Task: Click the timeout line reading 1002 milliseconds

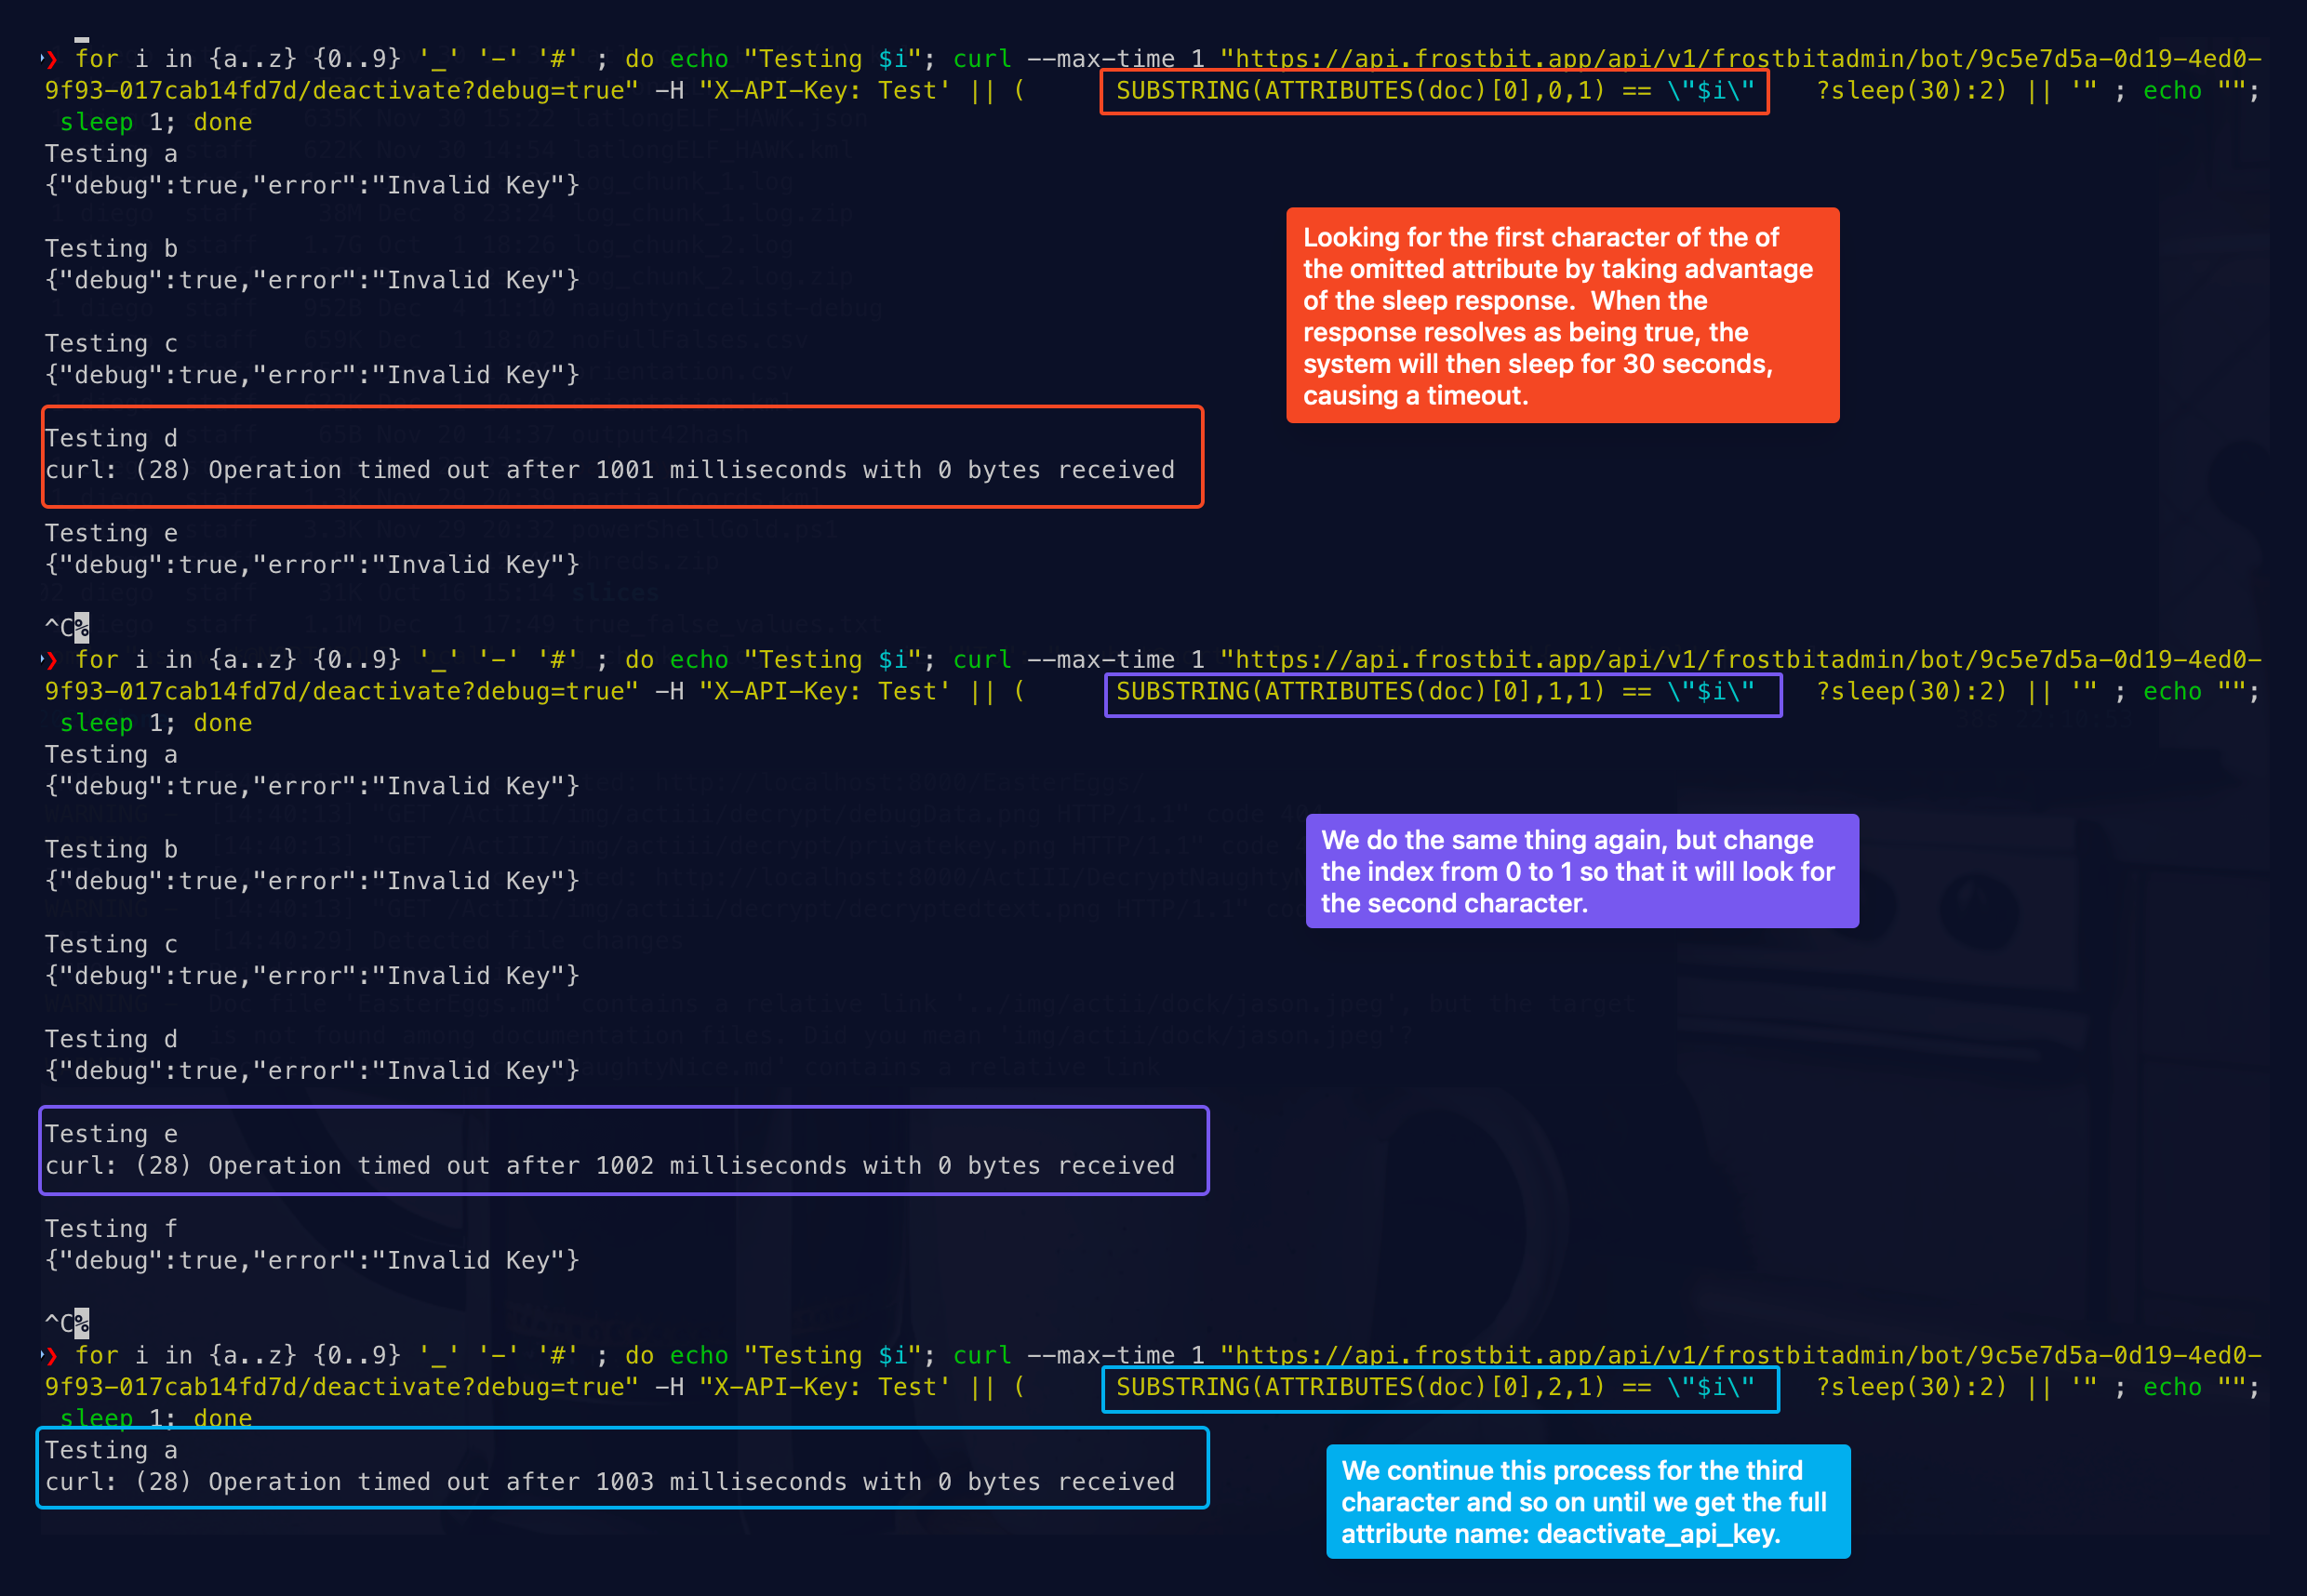Action: coord(610,1166)
